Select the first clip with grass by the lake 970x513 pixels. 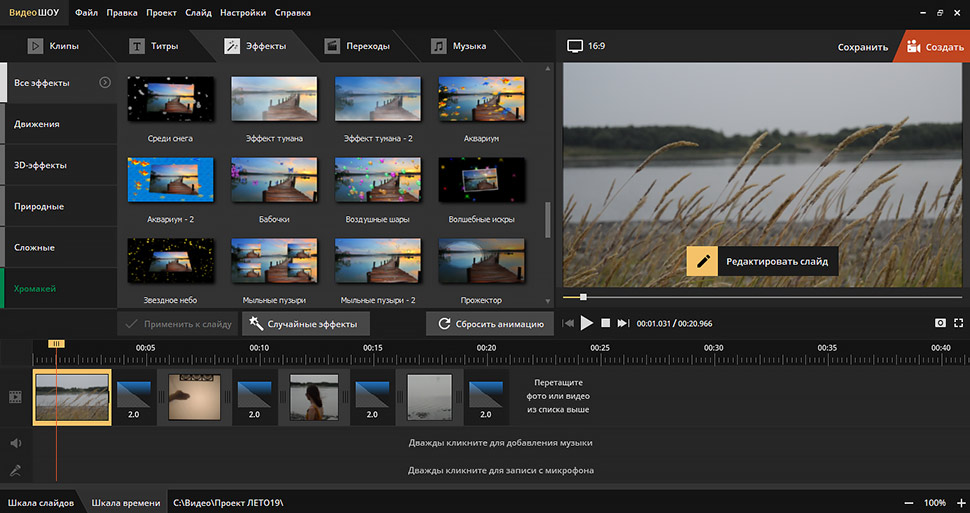click(72, 397)
